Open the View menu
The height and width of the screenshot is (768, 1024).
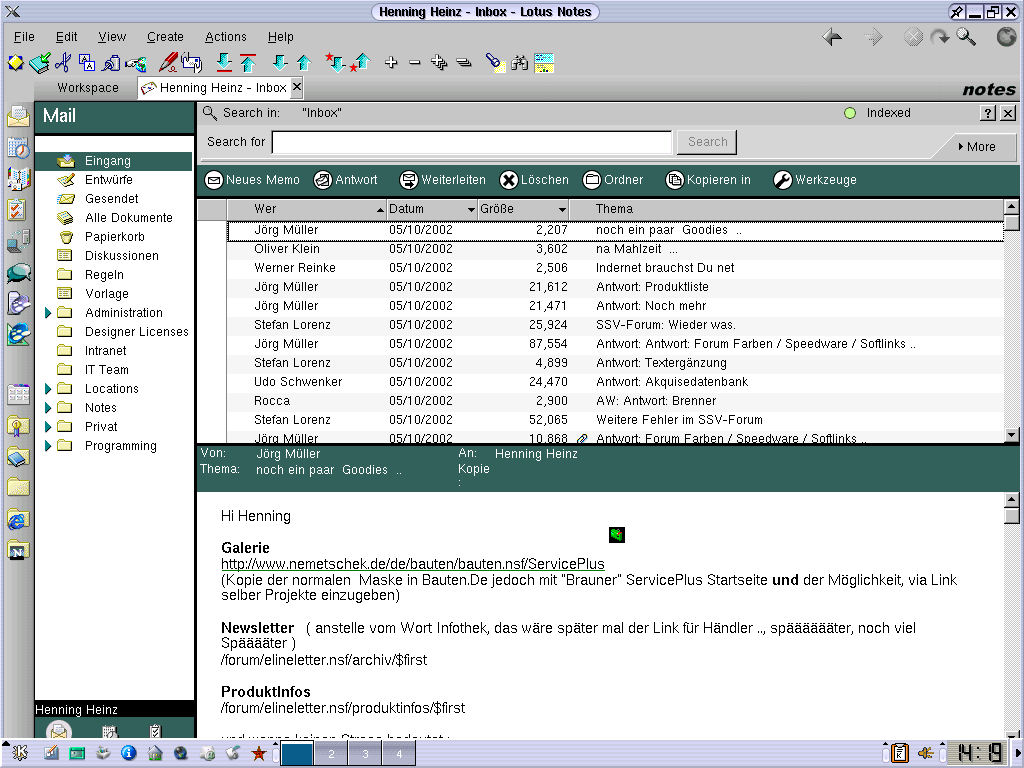pyautogui.click(x=112, y=37)
